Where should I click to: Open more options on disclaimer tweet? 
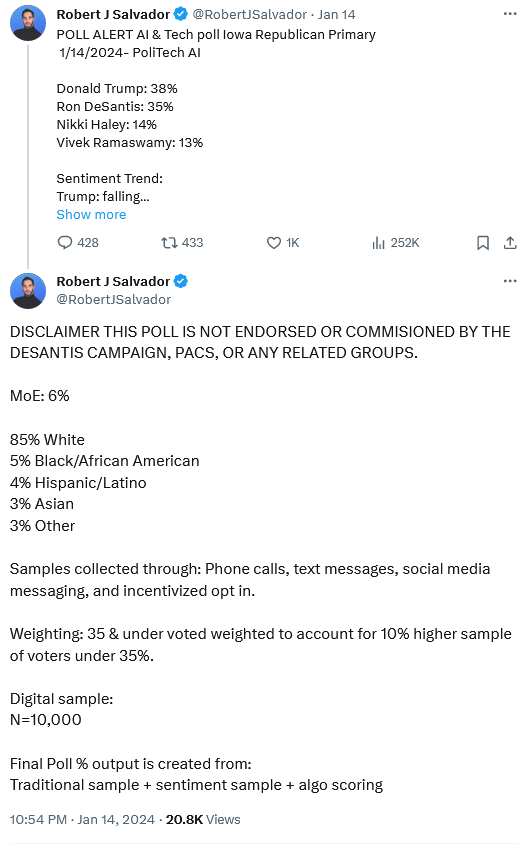tap(510, 281)
